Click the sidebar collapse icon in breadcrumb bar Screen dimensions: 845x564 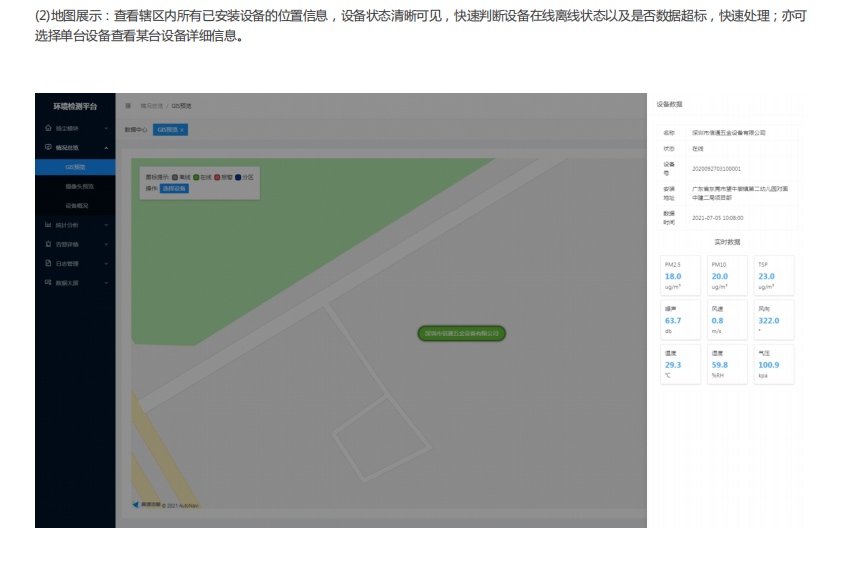click(x=128, y=105)
